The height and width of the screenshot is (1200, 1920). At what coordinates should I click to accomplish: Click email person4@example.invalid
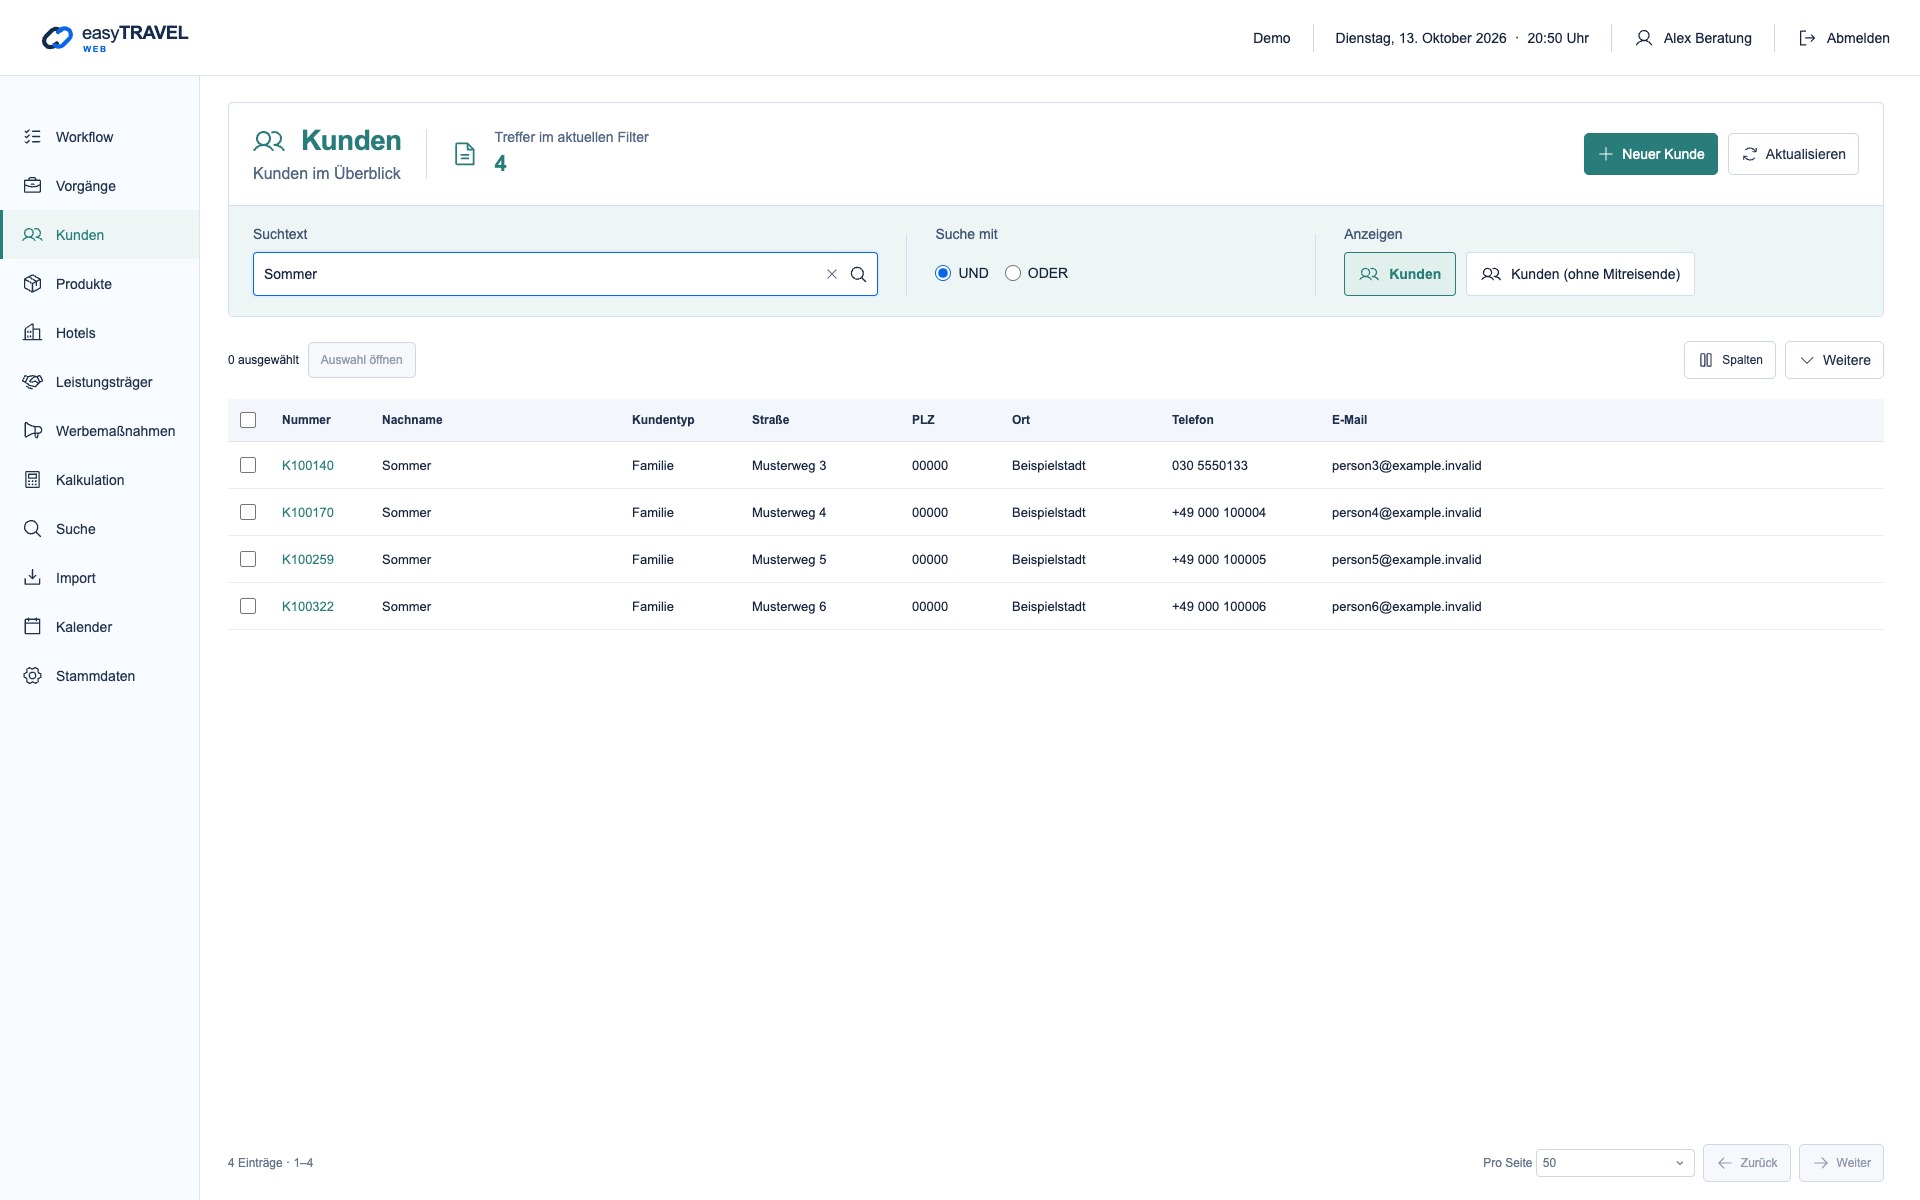[x=1407, y=512]
